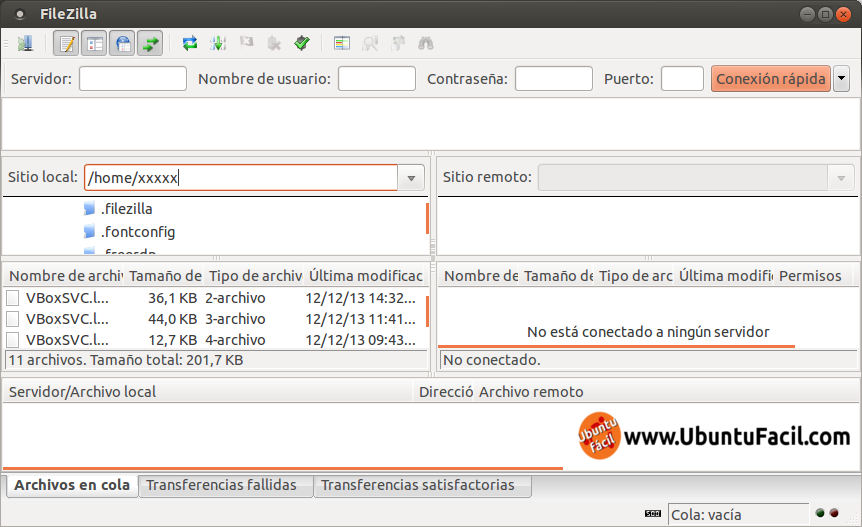Open the Sitio remoto combo box
The height and width of the screenshot is (527, 862).
696,177
